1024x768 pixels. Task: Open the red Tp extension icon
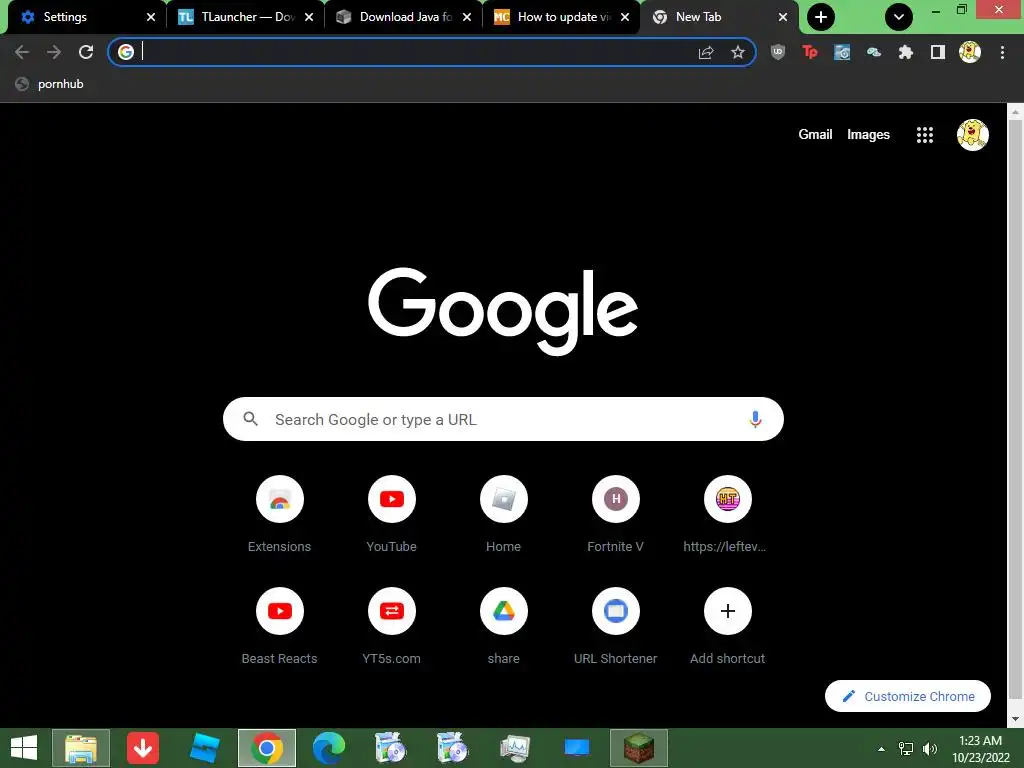[810, 52]
